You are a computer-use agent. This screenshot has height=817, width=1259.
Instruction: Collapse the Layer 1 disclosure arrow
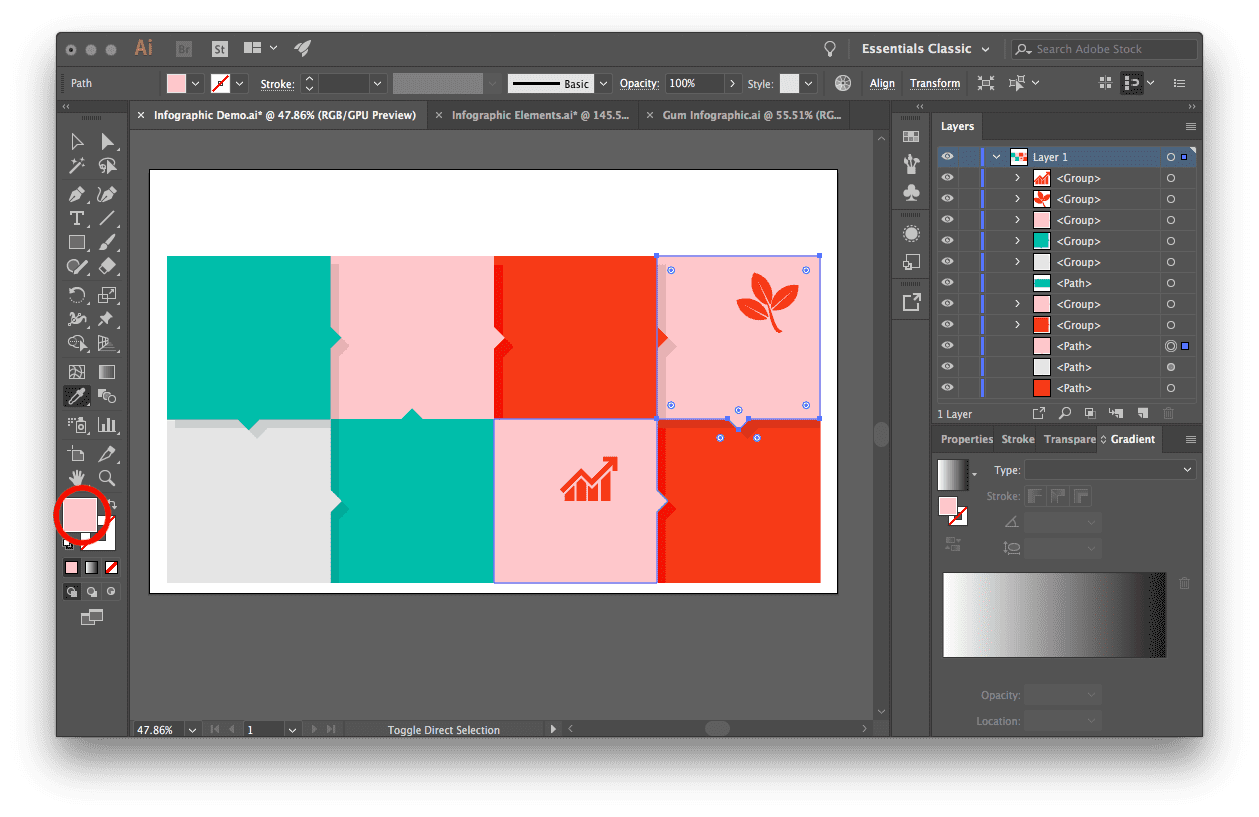[x=996, y=157]
